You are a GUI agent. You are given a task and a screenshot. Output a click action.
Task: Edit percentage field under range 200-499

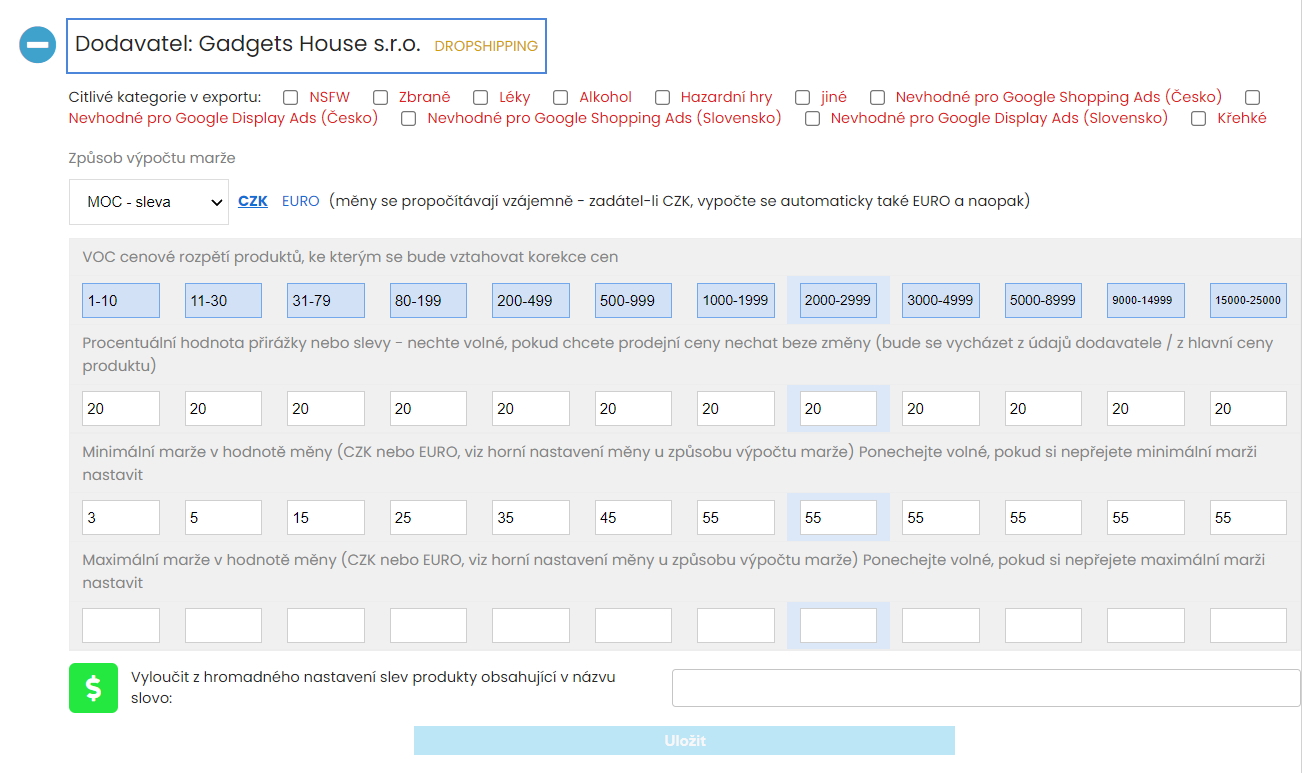click(531, 408)
